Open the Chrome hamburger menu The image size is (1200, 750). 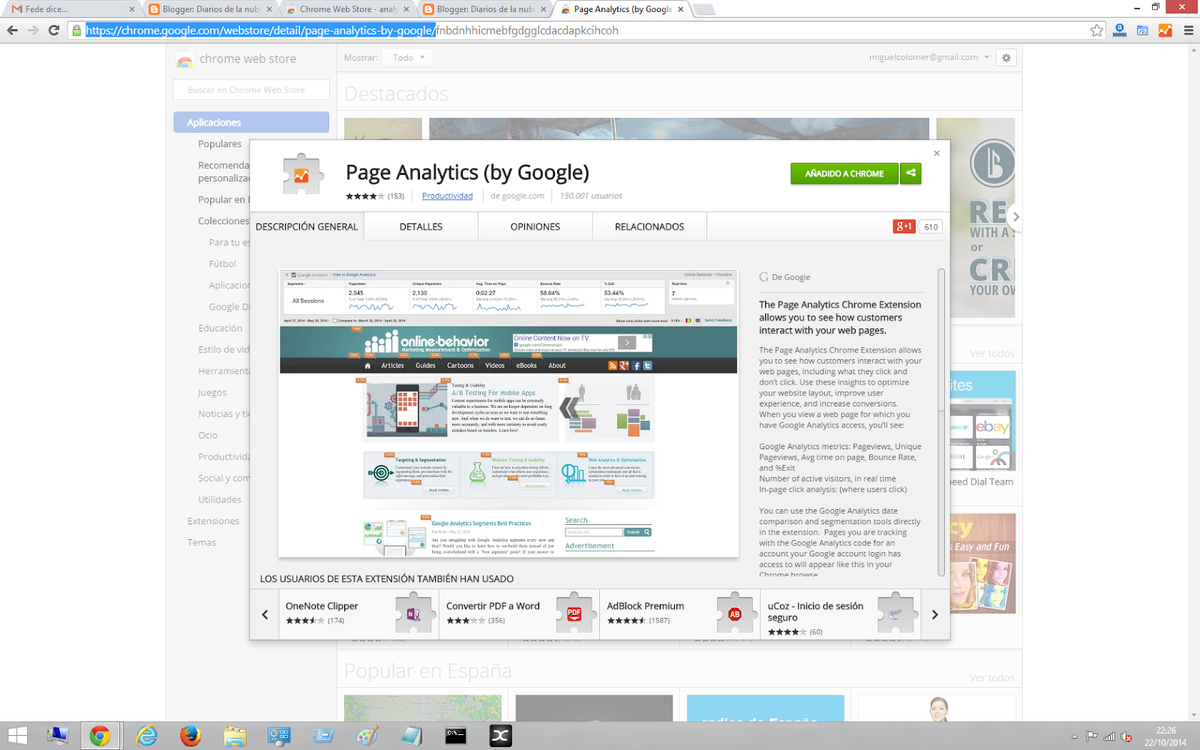click(x=1186, y=30)
